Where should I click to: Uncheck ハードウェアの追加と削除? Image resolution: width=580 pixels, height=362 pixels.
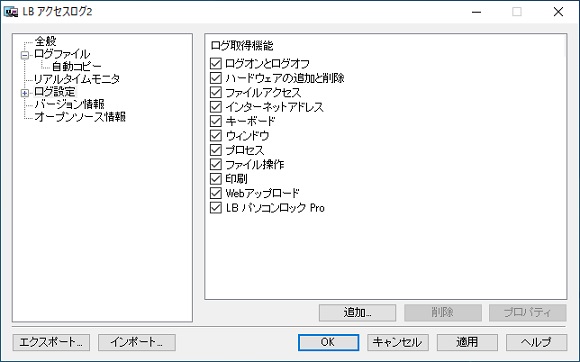[x=216, y=78]
